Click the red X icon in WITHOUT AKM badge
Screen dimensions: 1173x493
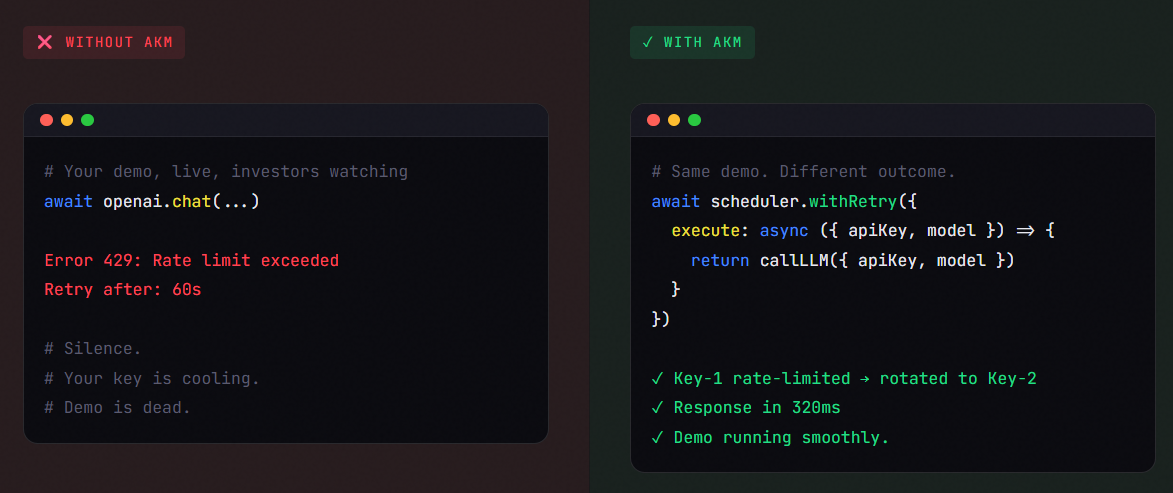45,43
